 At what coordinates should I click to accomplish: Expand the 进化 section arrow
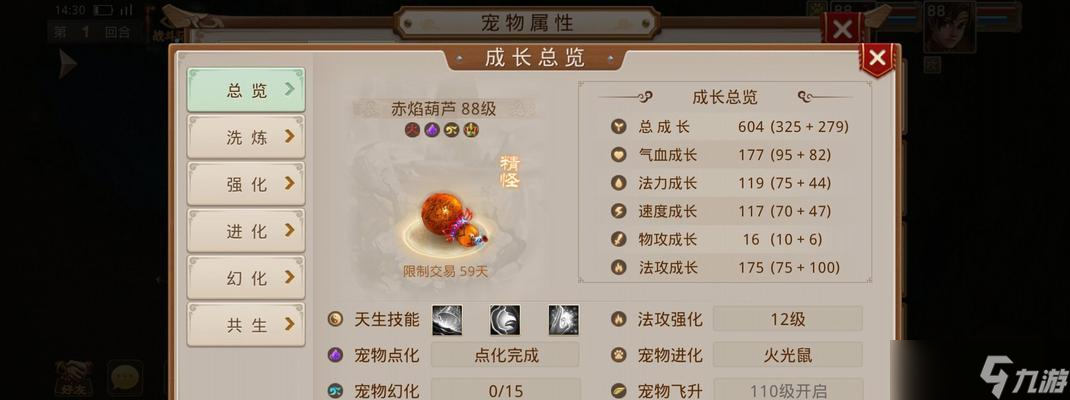[x=290, y=231]
